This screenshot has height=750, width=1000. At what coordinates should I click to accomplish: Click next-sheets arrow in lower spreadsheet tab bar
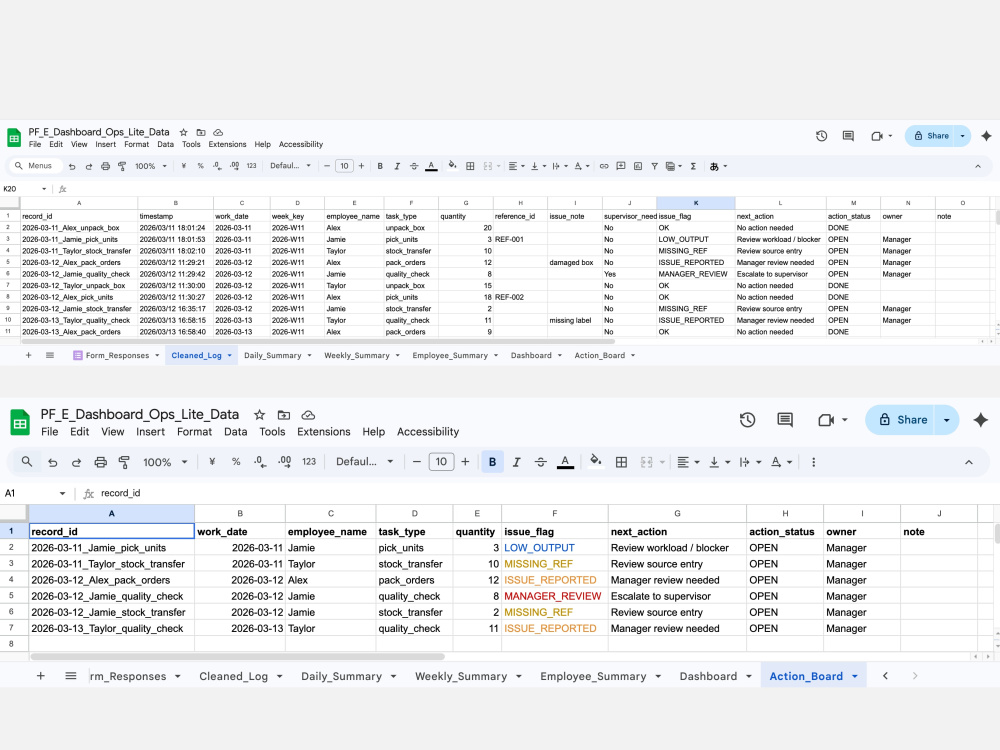click(915, 676)
